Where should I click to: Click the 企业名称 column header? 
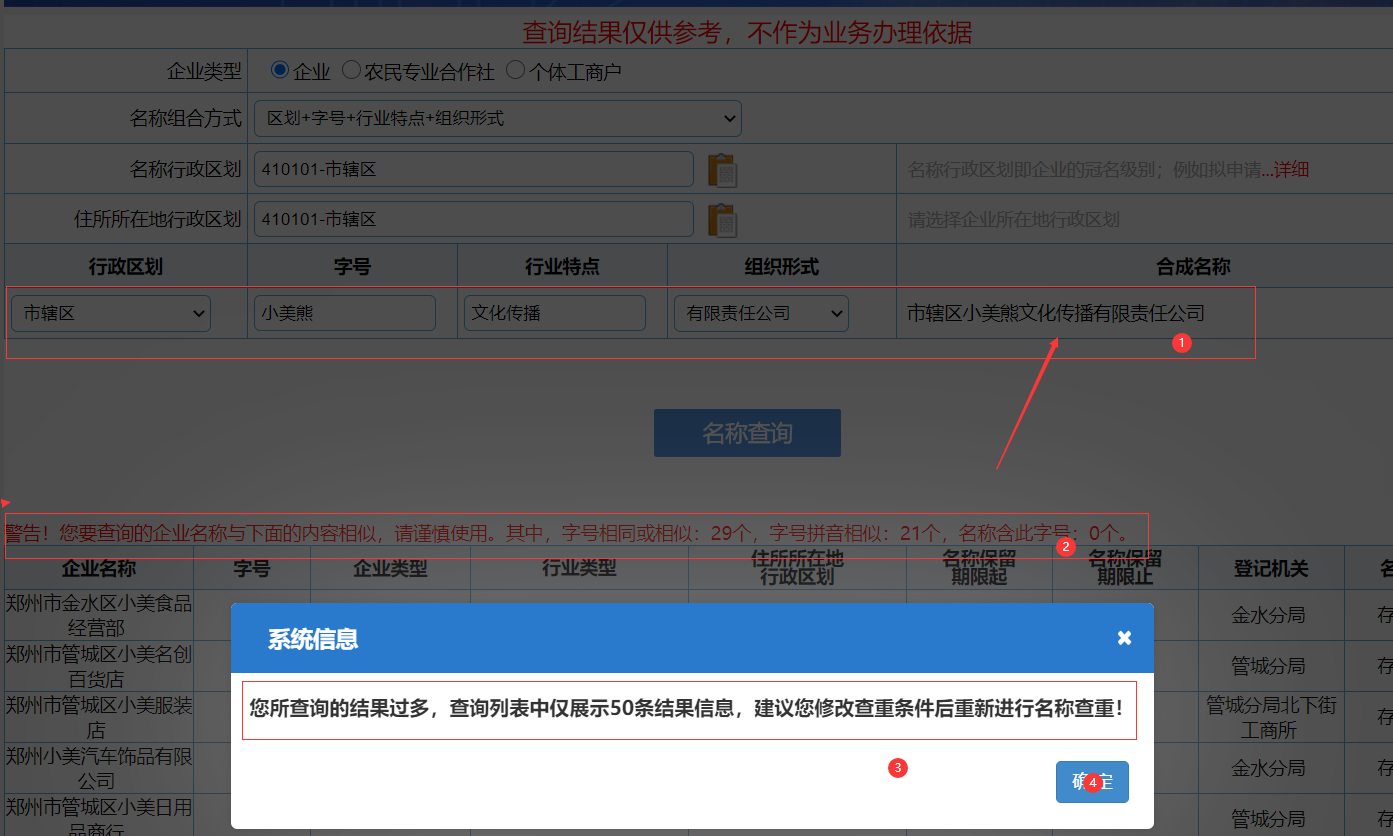[x=99, y=569]
